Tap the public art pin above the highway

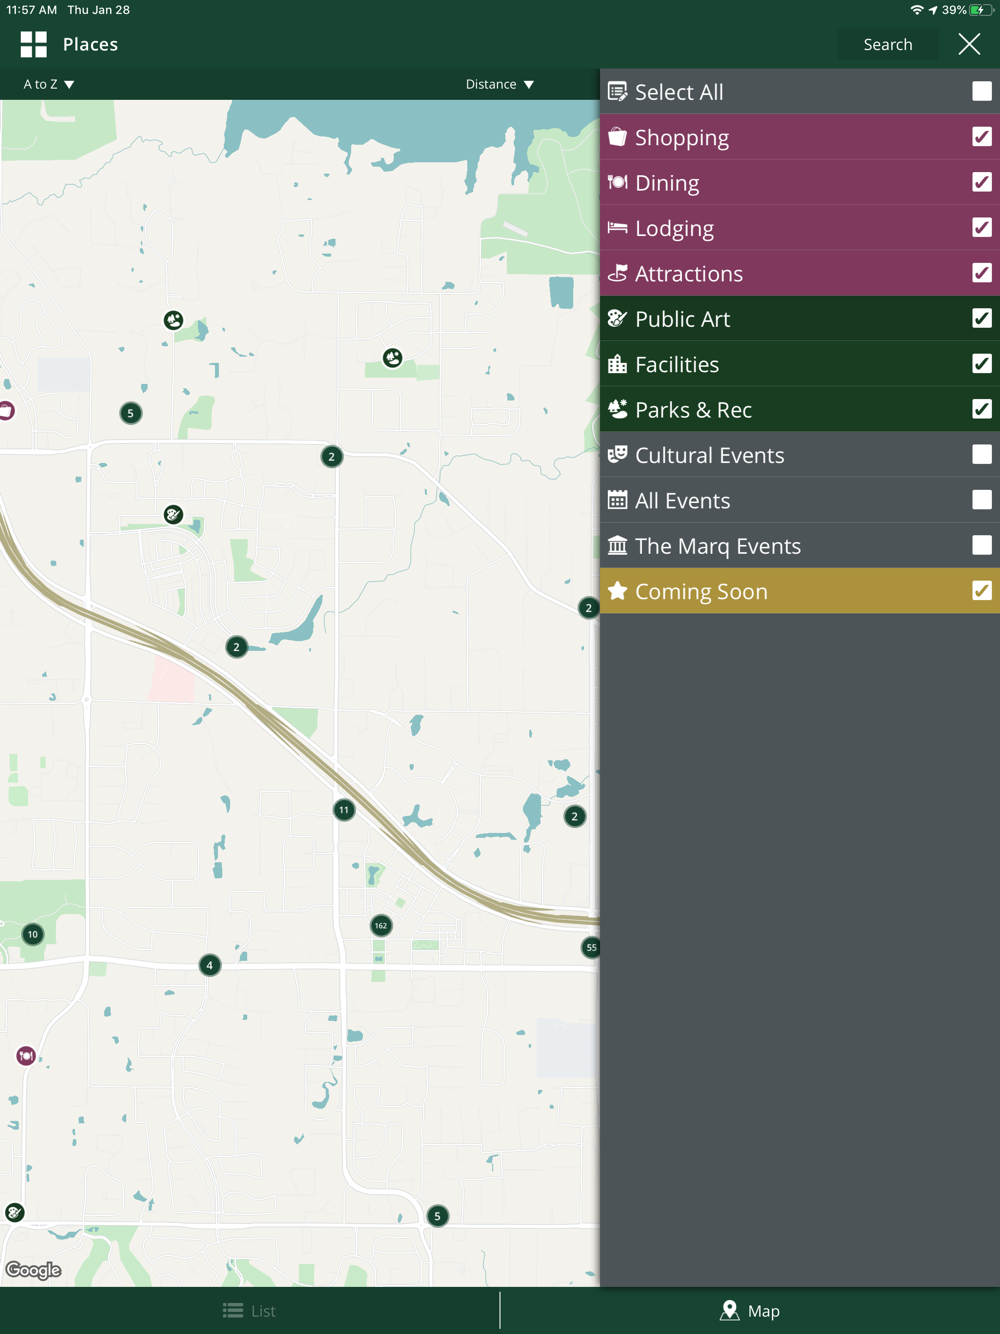pos(173,514)
